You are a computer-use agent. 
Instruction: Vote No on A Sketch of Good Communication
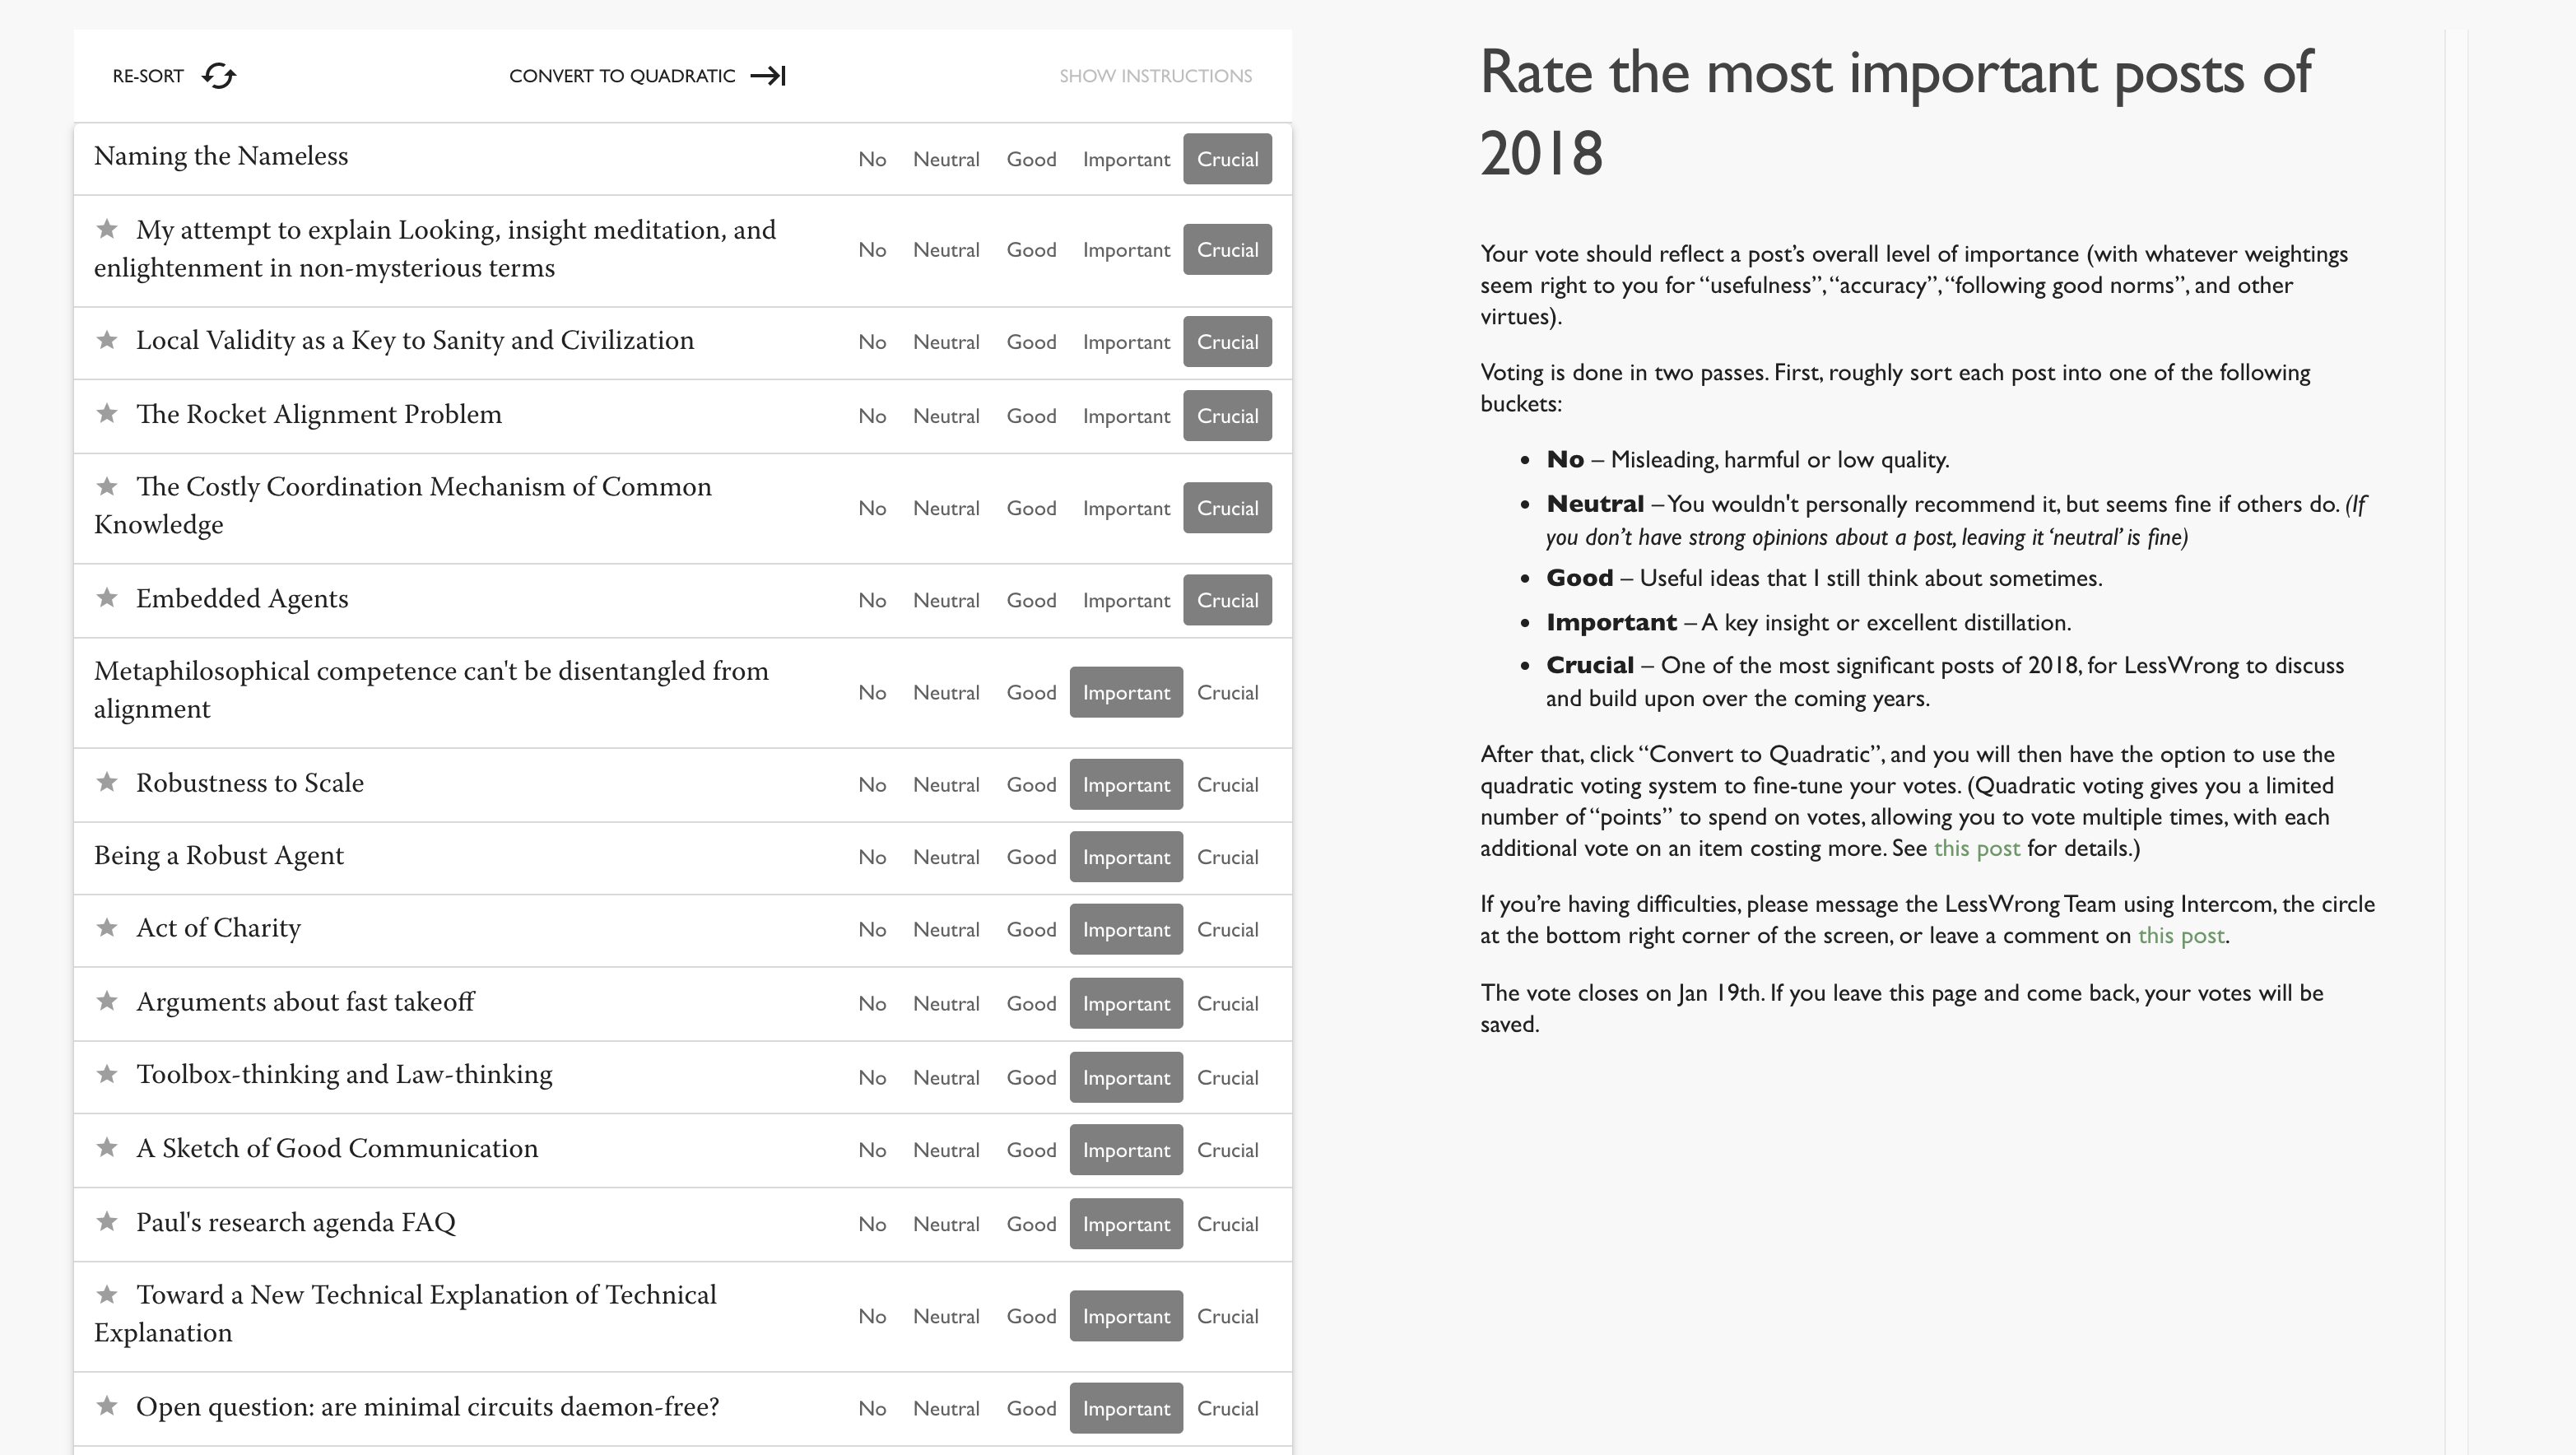[x=872, y=1150]
